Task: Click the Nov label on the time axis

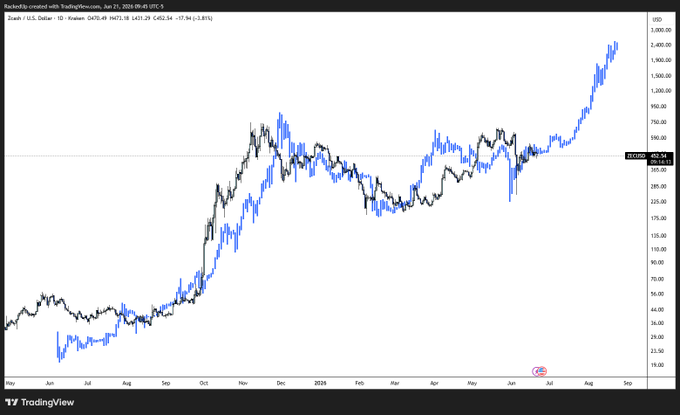Action: (243, 383)
